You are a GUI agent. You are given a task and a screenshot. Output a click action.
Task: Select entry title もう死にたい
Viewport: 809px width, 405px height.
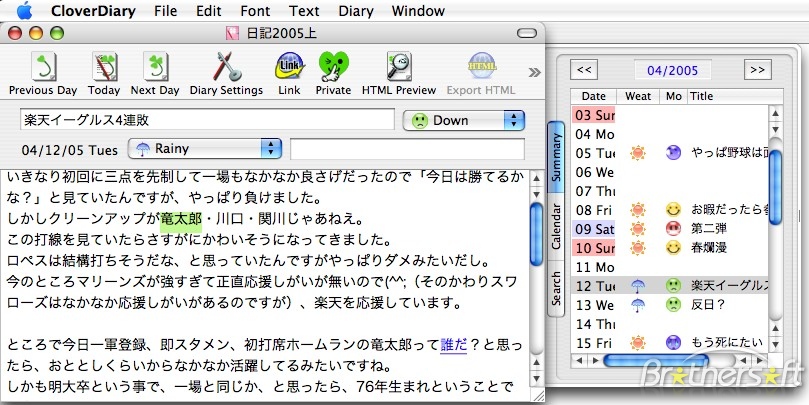[726, 342]
